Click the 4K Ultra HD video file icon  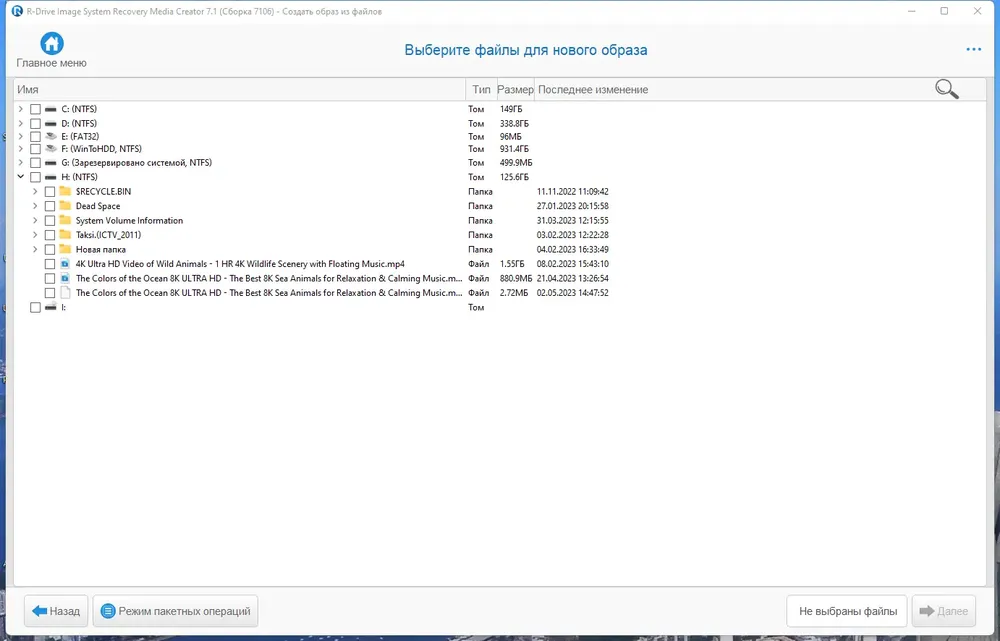point(65,263)
